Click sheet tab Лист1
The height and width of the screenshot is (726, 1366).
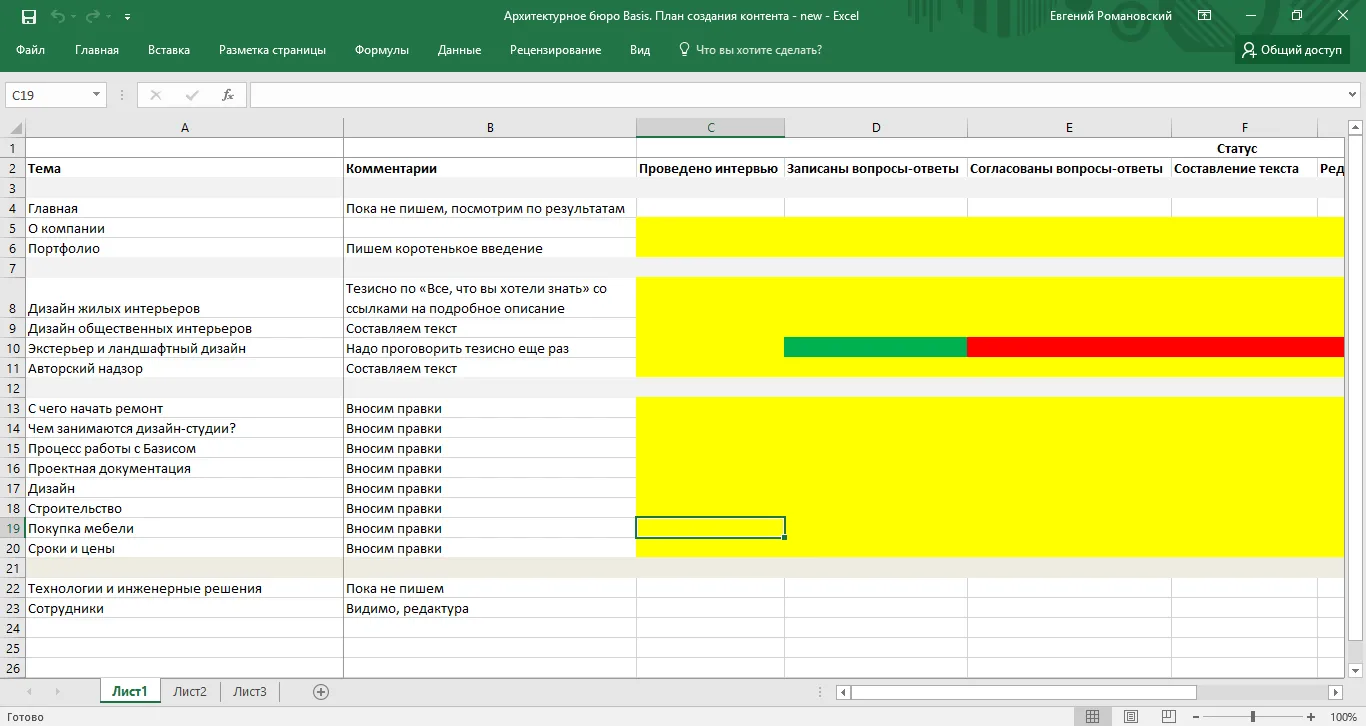tap(130, 691)
